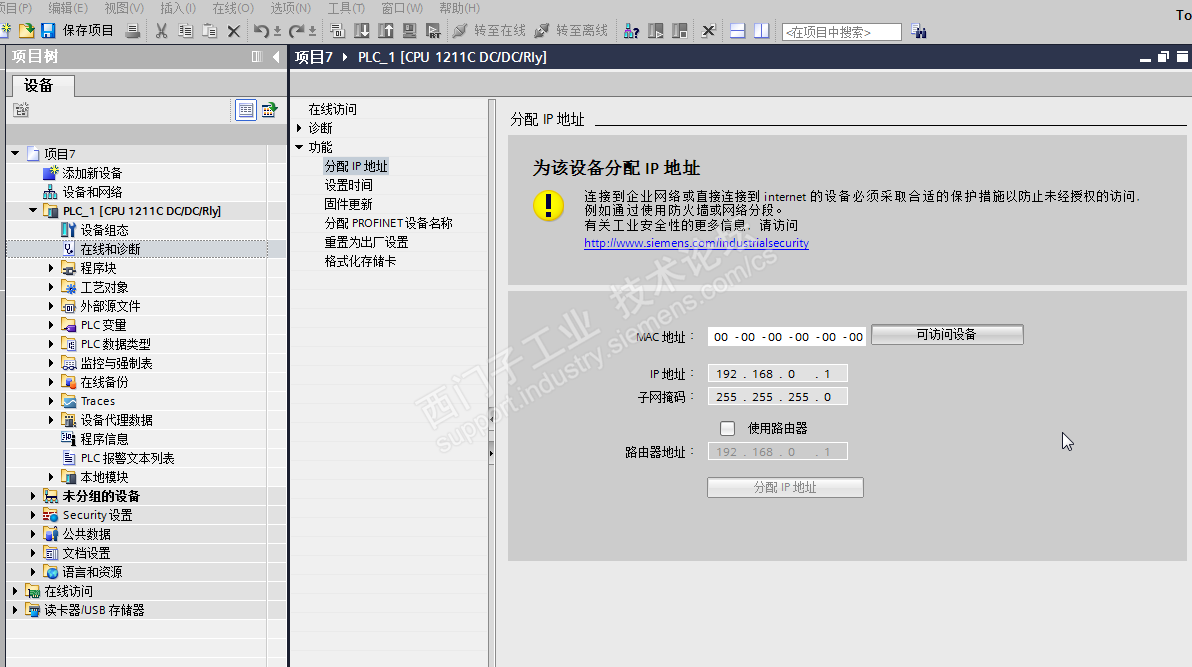Screen dimensions: 1192x667
Task: Click the compile icon in the toolbar
Action: click(x=338, y=31)
